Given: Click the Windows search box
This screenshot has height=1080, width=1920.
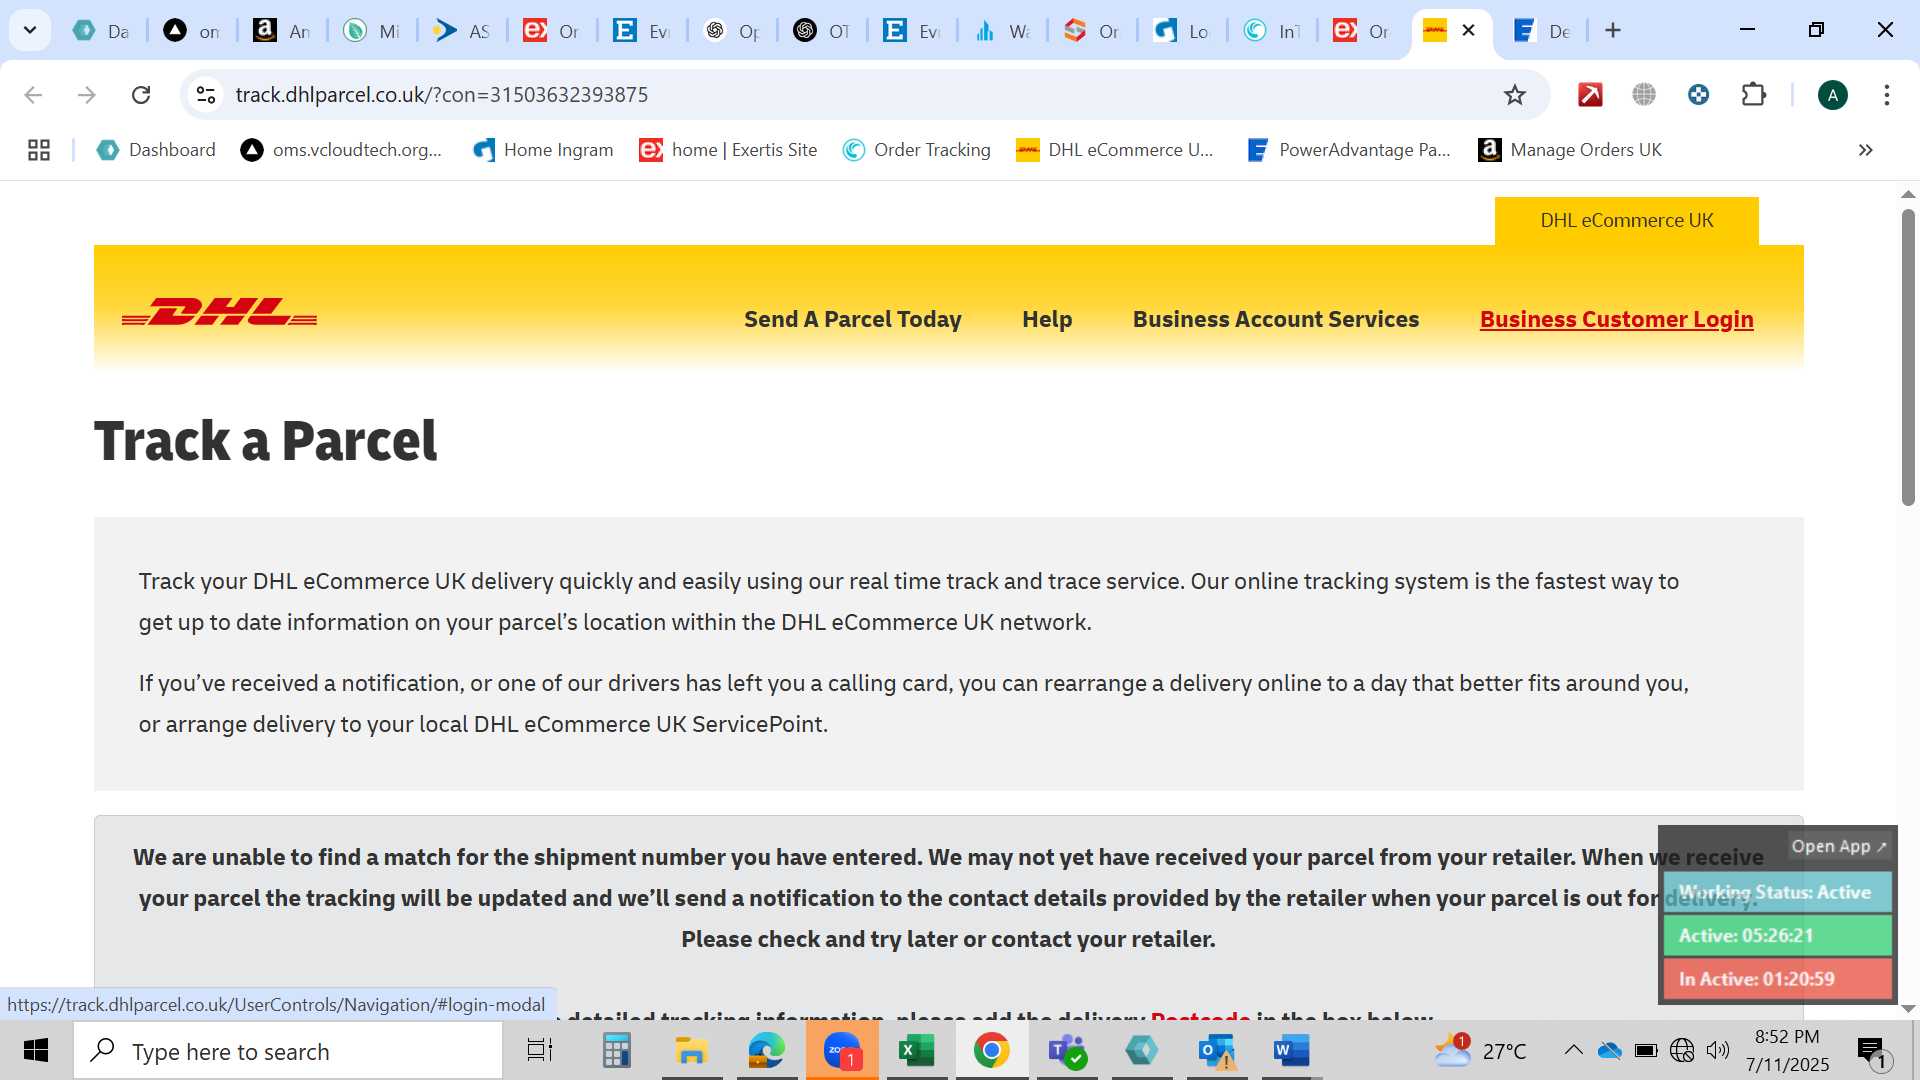Looking at the screenshot, I should 288,1051.
